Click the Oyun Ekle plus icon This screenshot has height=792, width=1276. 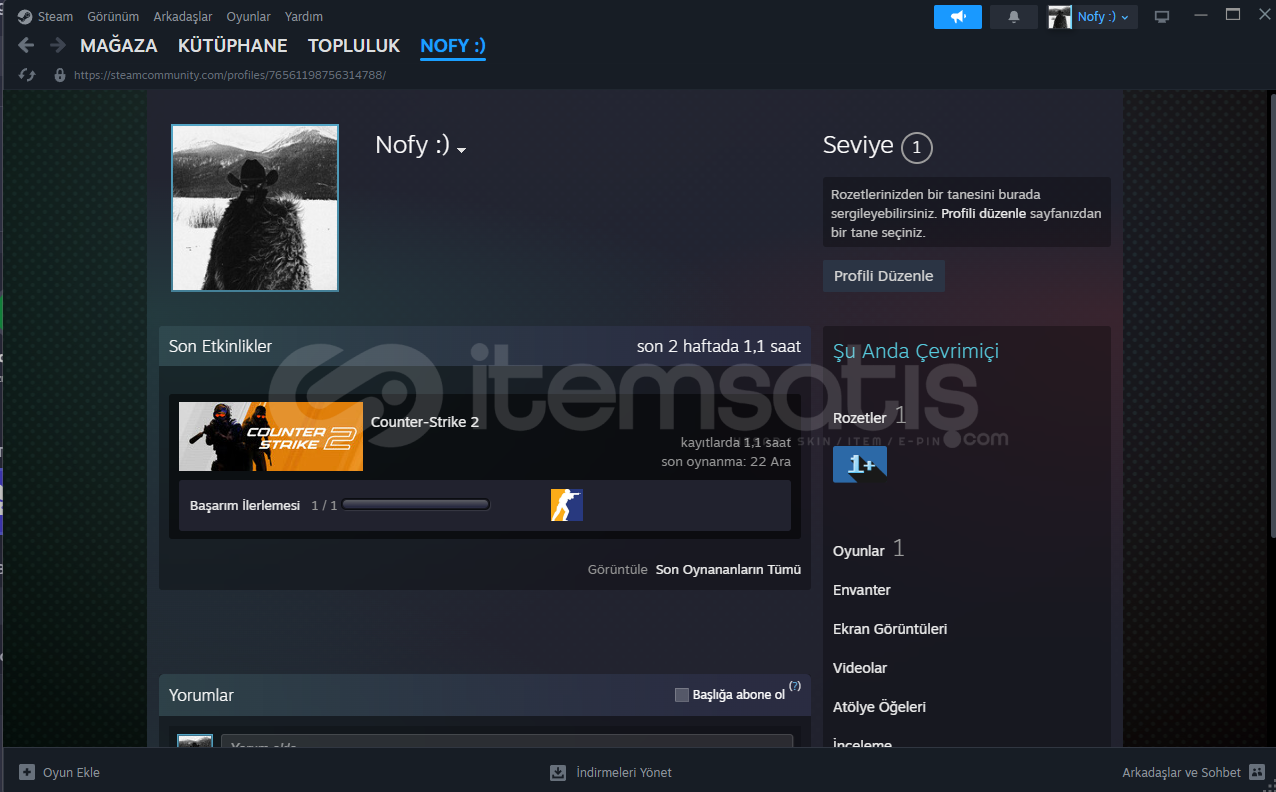point(27,772)
